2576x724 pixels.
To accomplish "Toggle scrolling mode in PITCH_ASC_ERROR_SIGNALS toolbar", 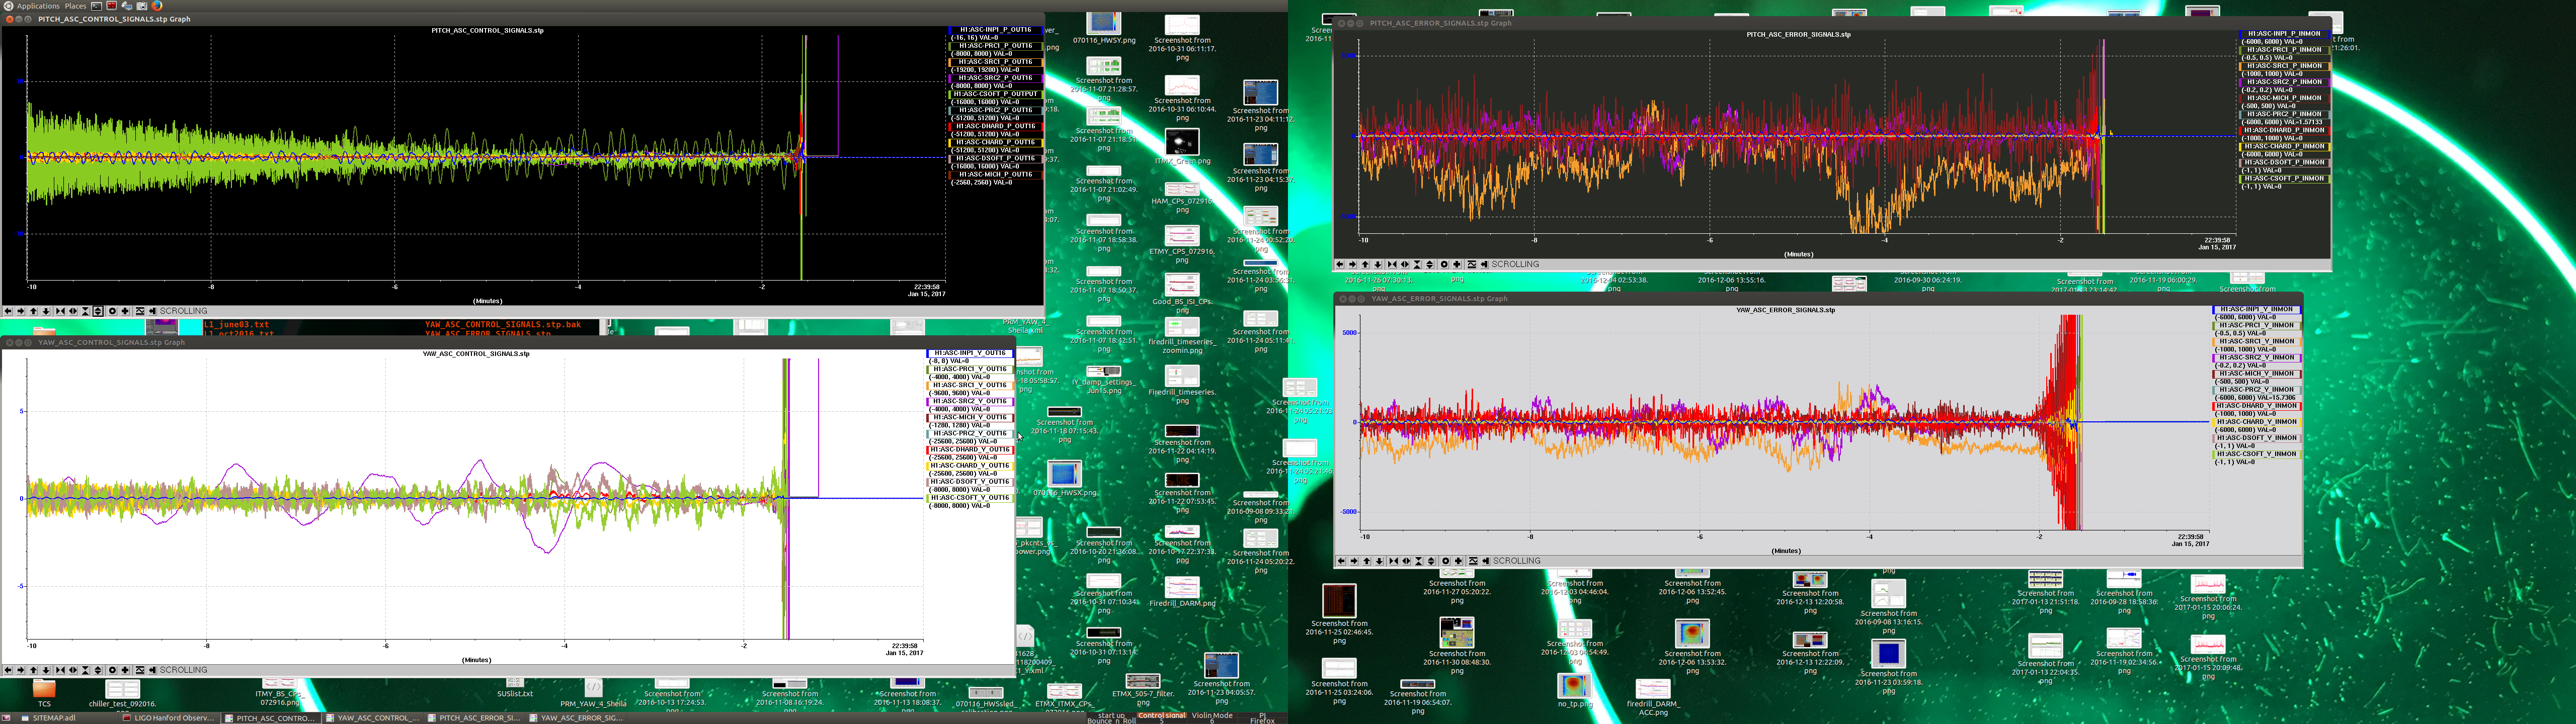I will pyautogui.click(x=1485, y=265).
